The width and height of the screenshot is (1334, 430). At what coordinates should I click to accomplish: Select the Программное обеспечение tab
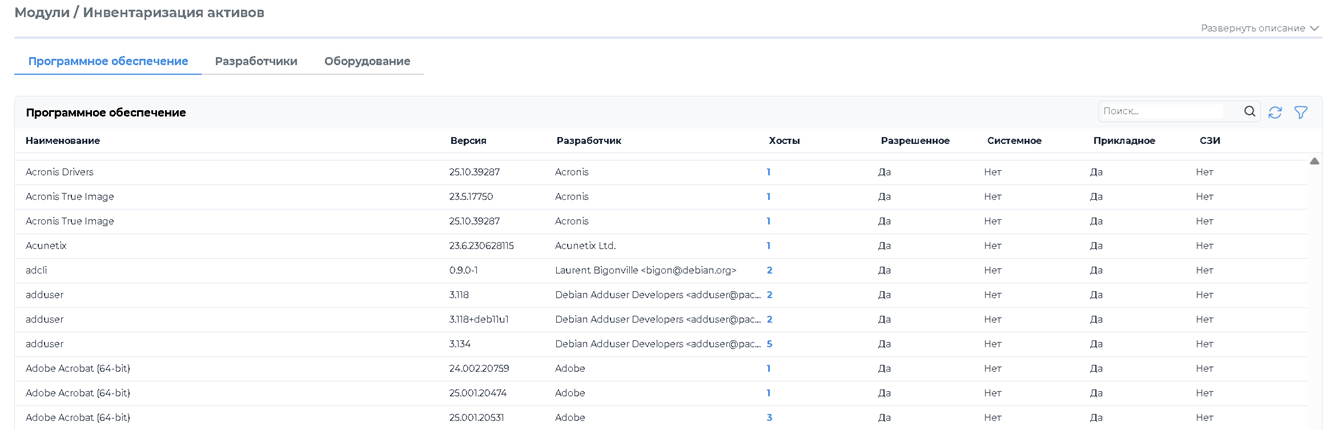(108, 61)
